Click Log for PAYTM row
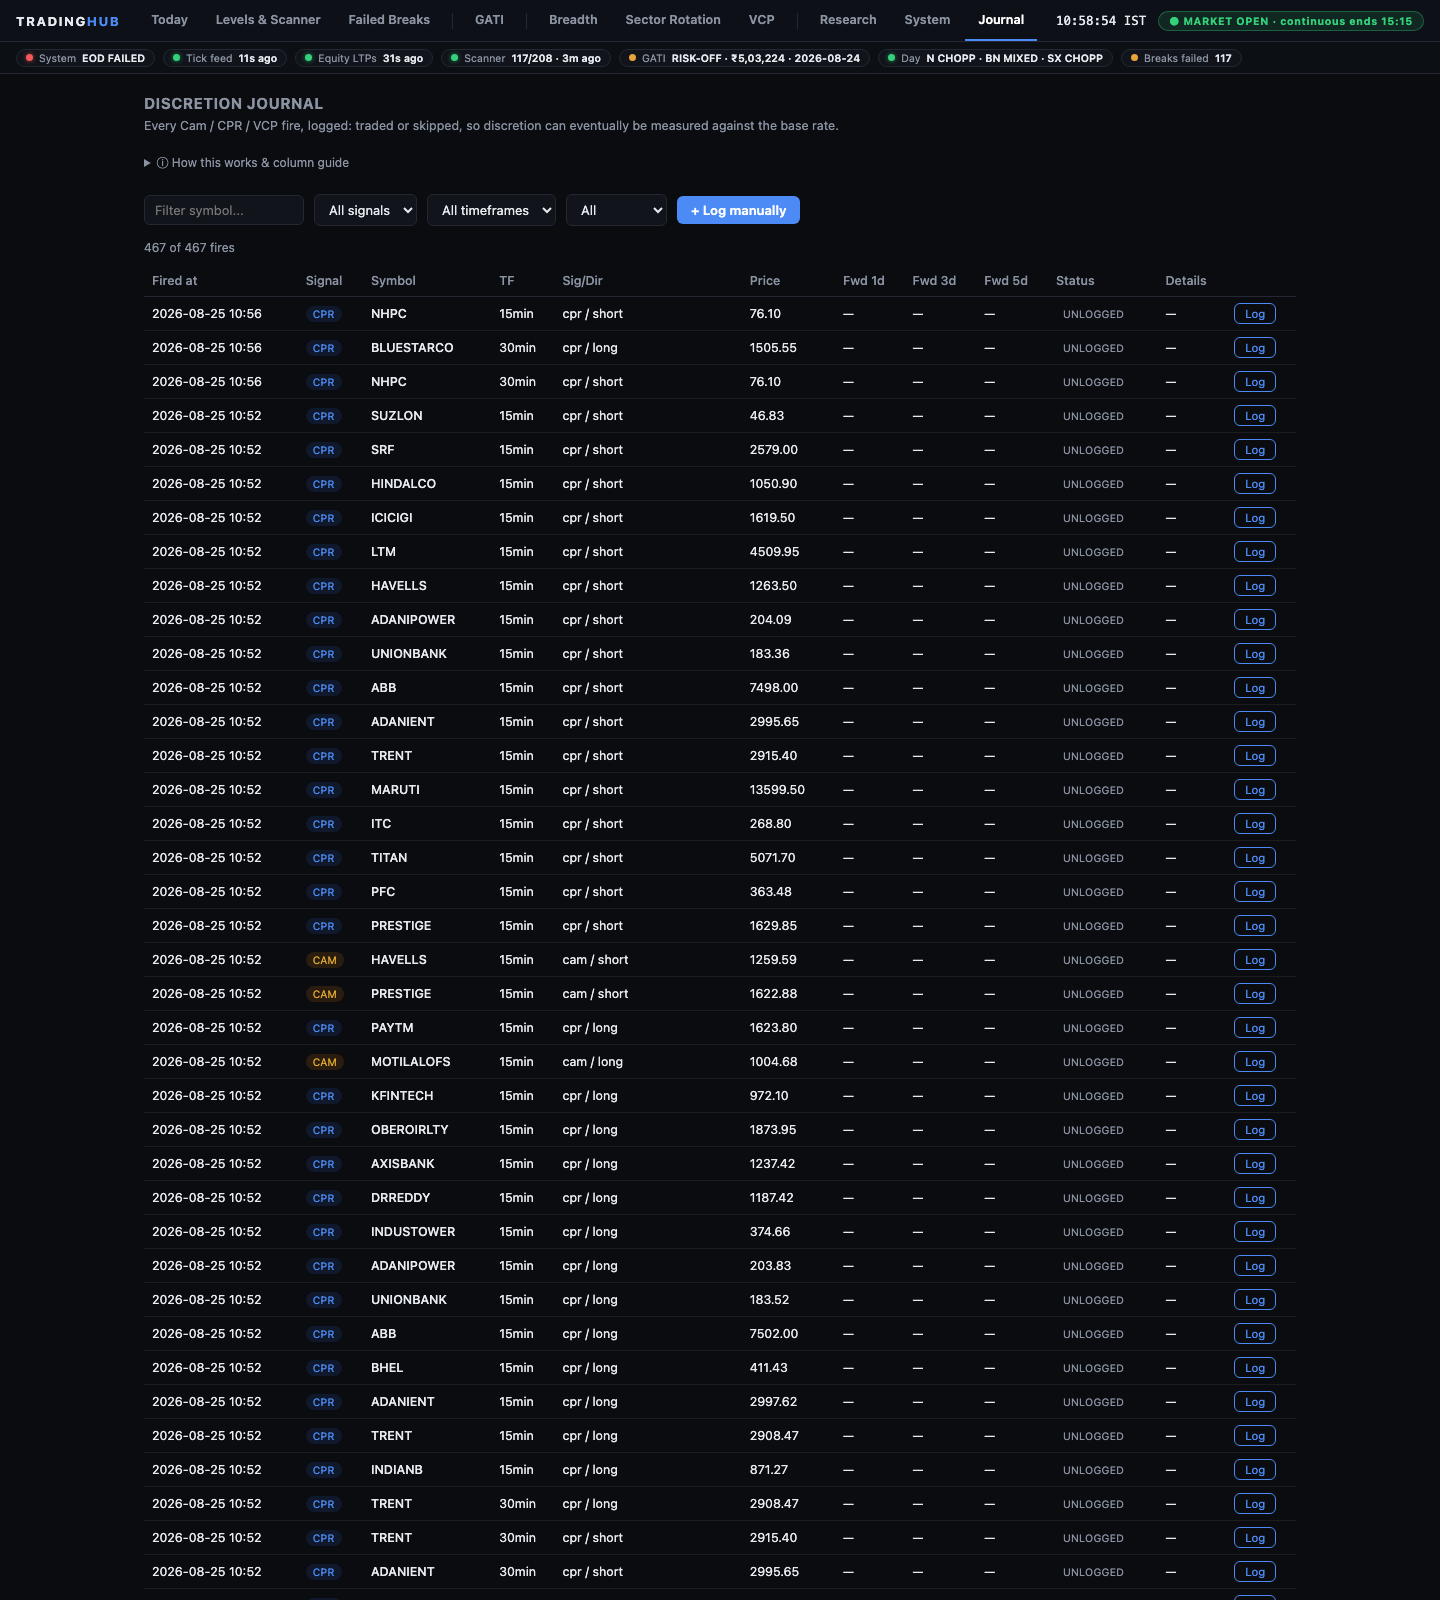This screenshot has height=1600, width=1440. tap(1255, 1028)
